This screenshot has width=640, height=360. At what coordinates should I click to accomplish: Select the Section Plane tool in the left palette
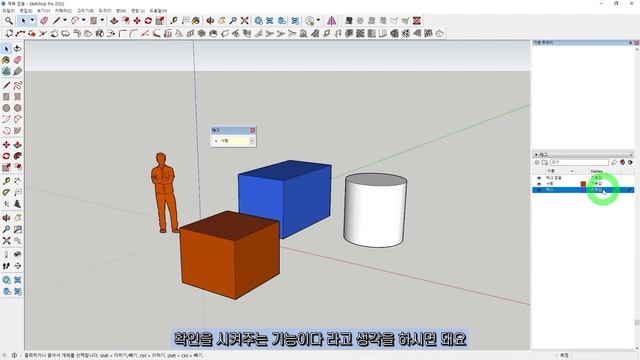(18, 266)
